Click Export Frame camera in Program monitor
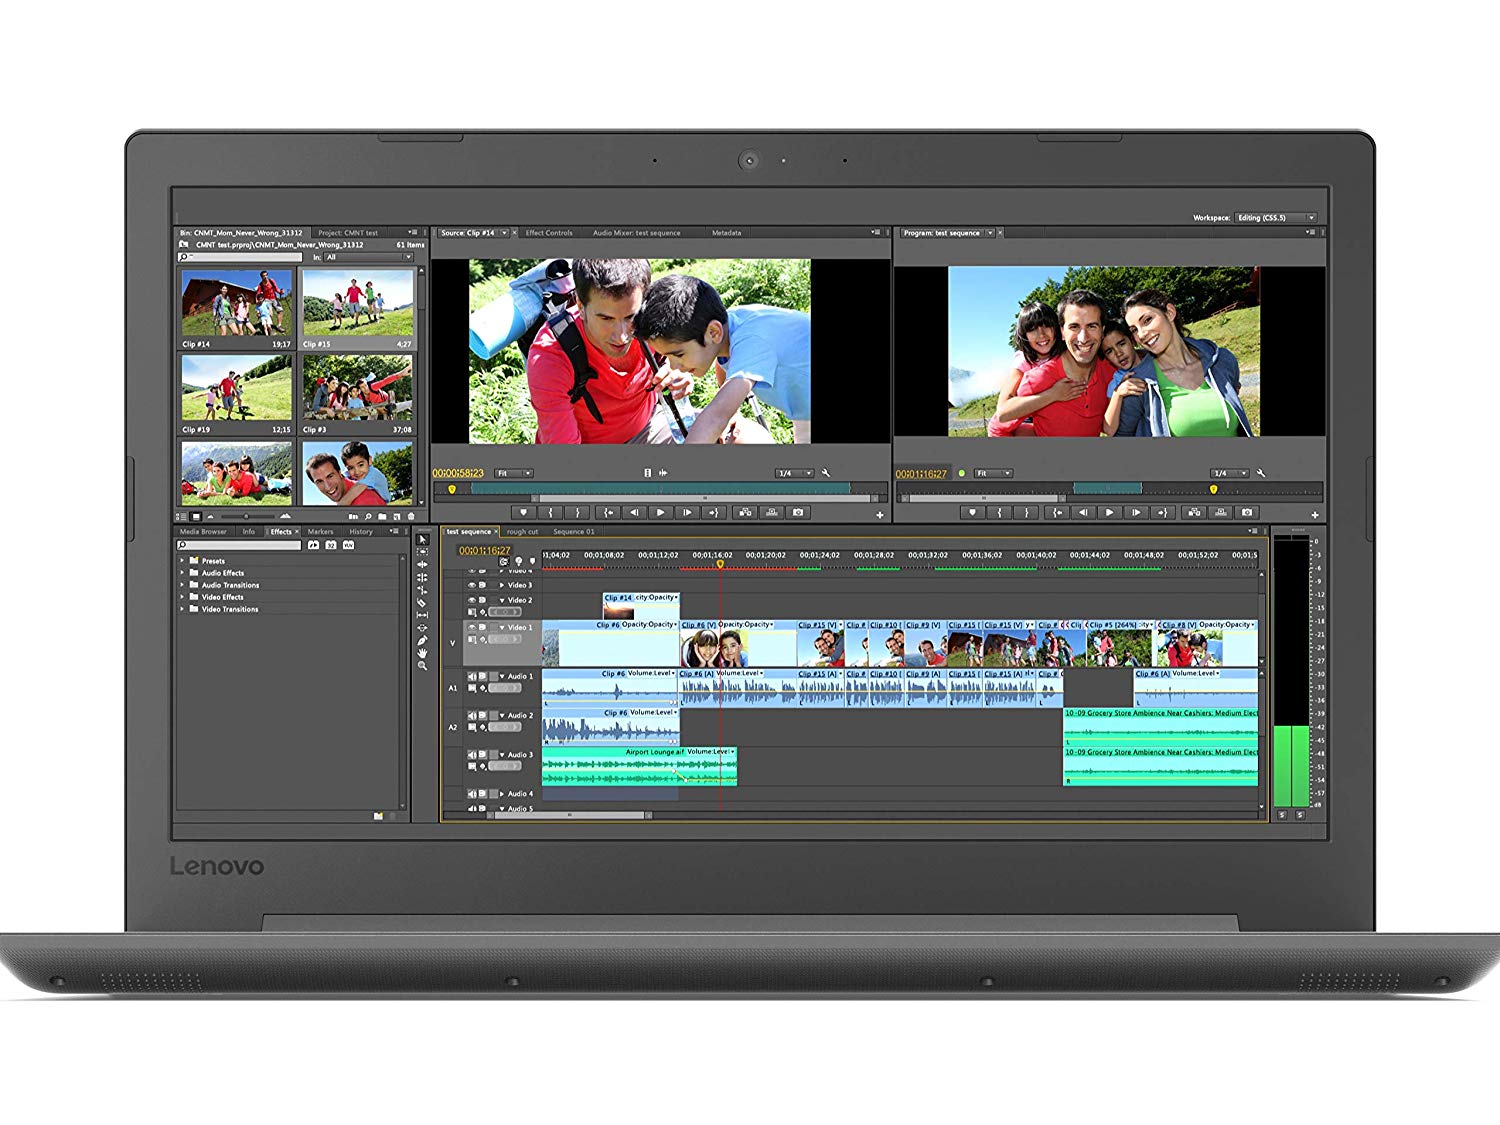The image size is (1500, 1125). point(1247,512)
